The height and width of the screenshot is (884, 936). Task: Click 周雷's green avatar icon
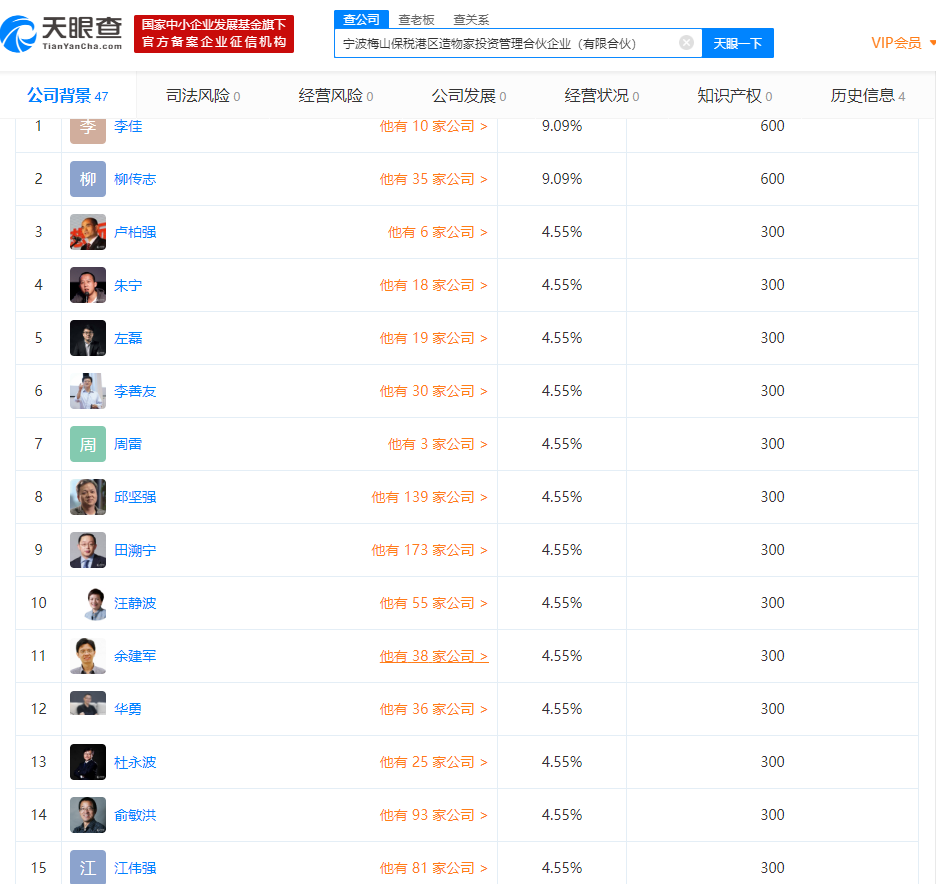88,444
